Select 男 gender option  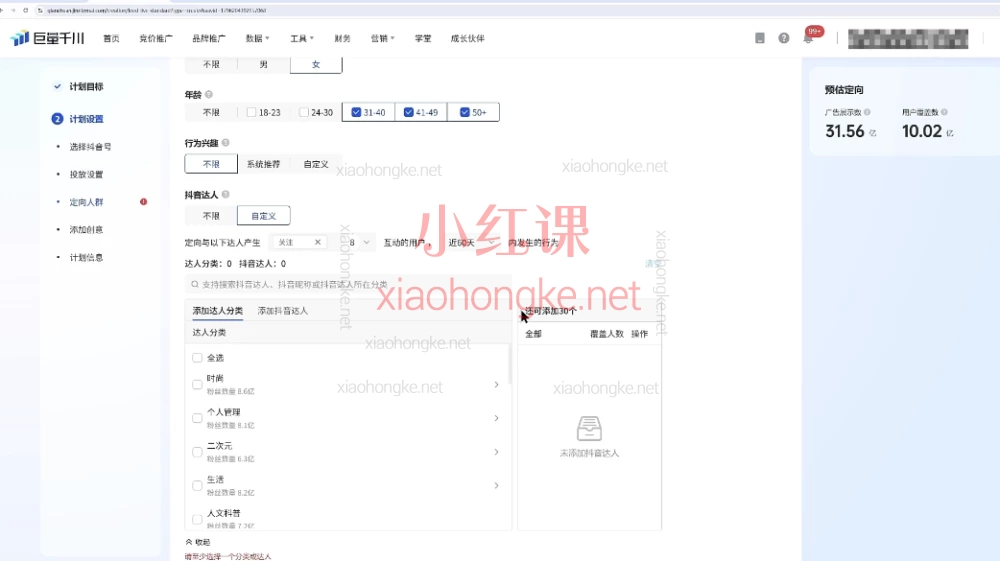click(263, 64)
